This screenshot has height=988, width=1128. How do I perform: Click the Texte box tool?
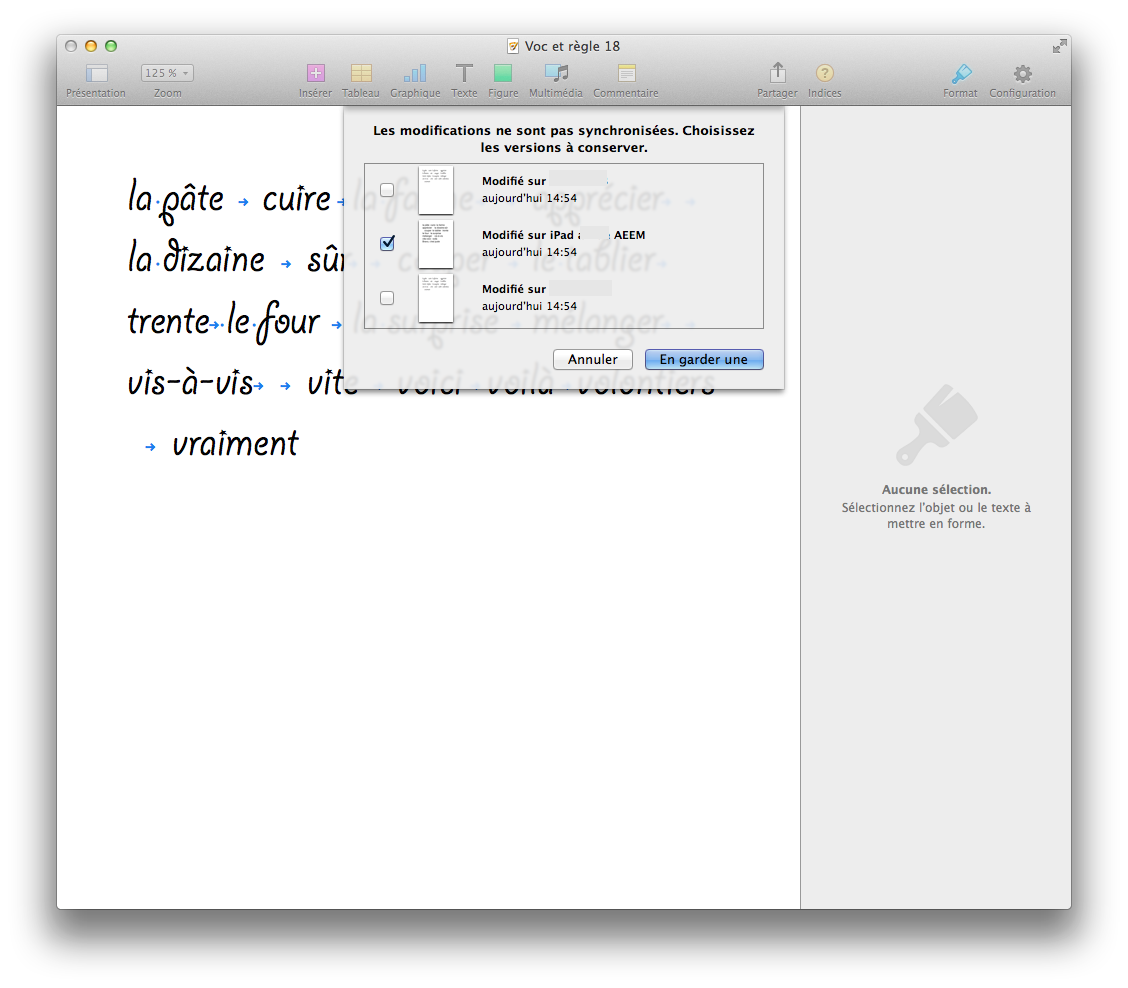tap(464, 74)
